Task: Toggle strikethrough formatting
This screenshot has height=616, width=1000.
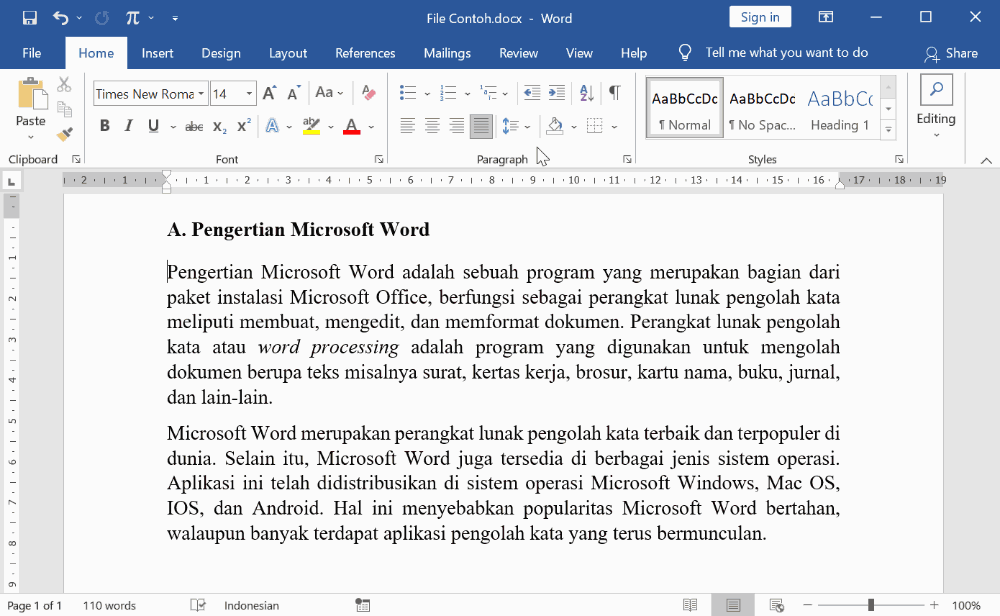Action: pos(194,127)
